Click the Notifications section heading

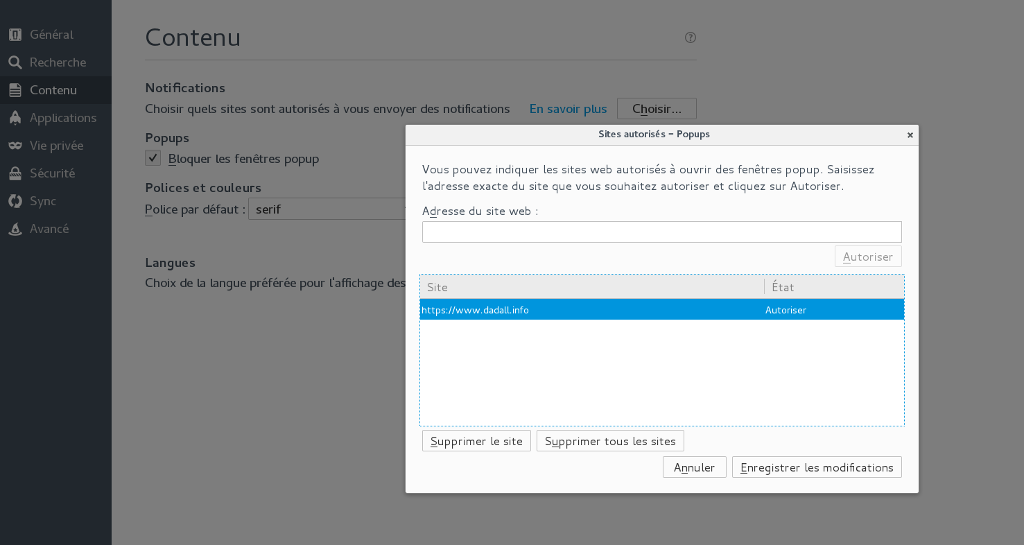(185, 87)
